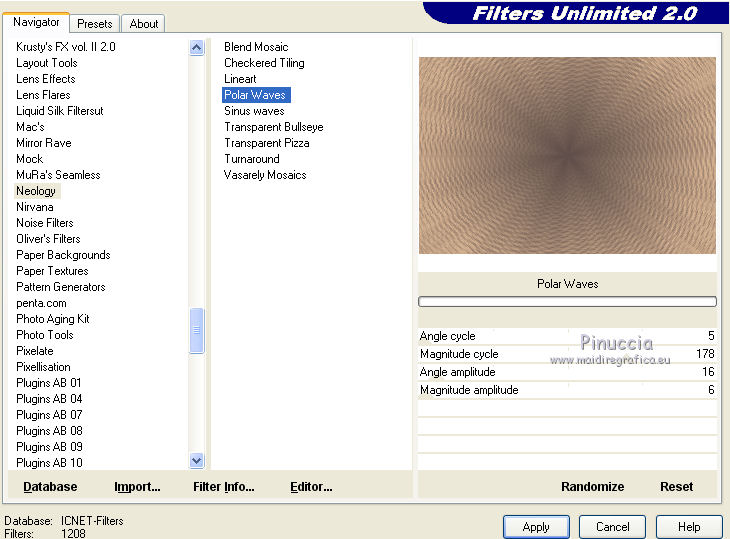Randomize the filter settings

pos(592,486)
